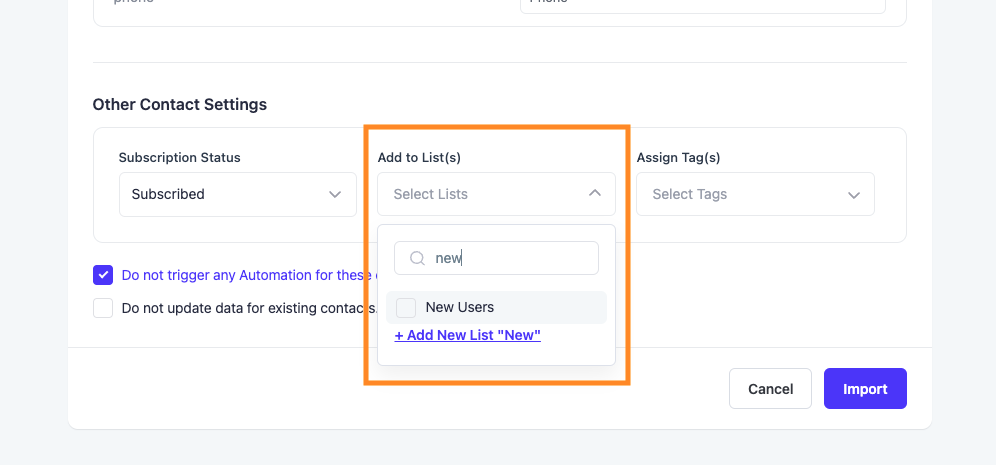Click the Import button
The width and height of the screenshot is (996, 465).
(x=865, y=389)
